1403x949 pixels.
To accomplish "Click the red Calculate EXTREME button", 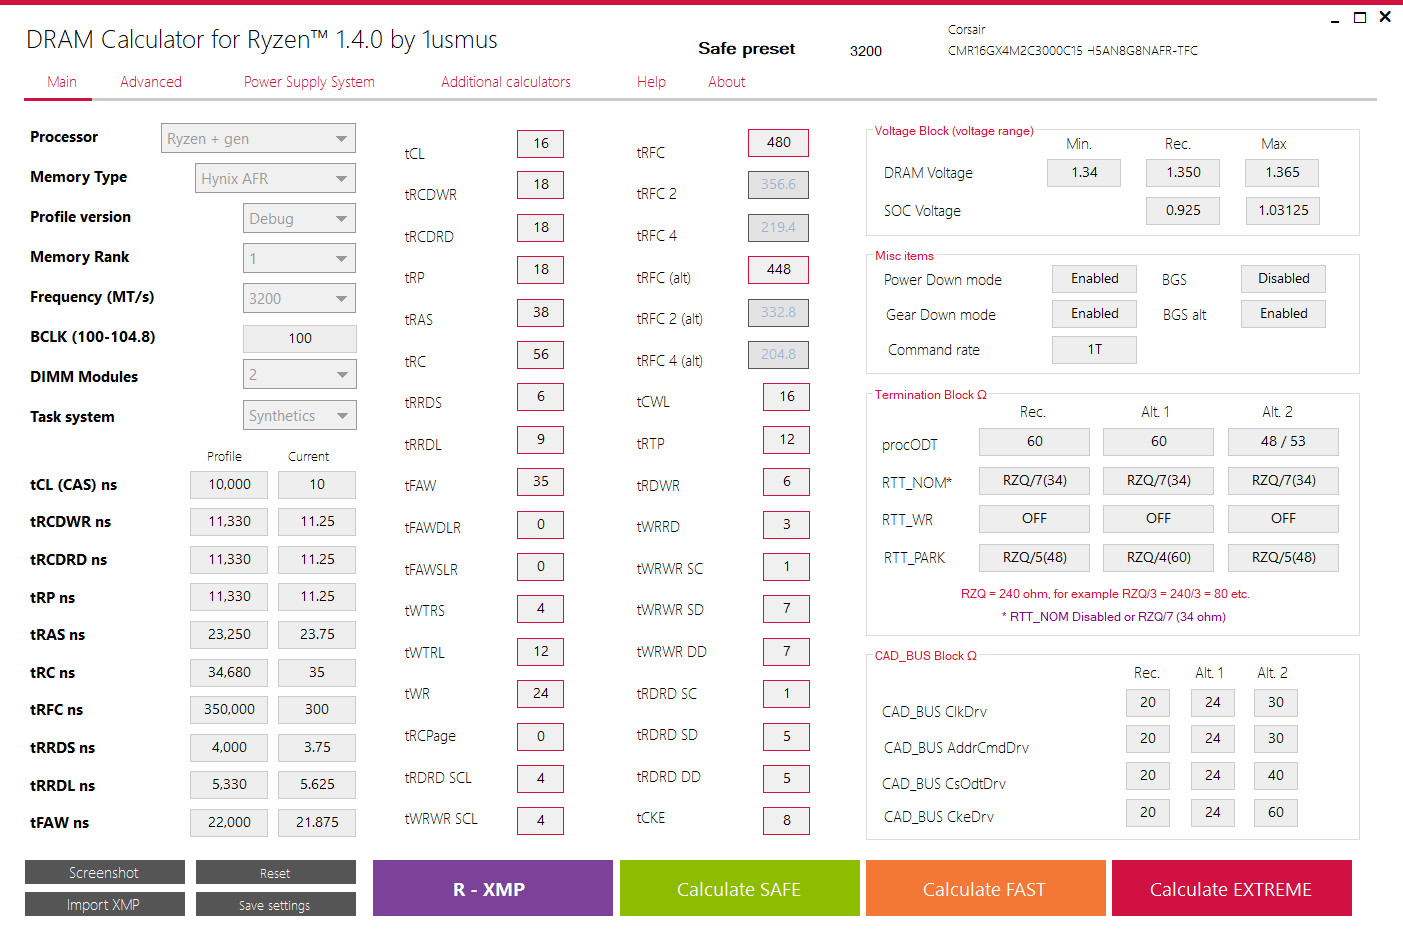I will 1231,888.
